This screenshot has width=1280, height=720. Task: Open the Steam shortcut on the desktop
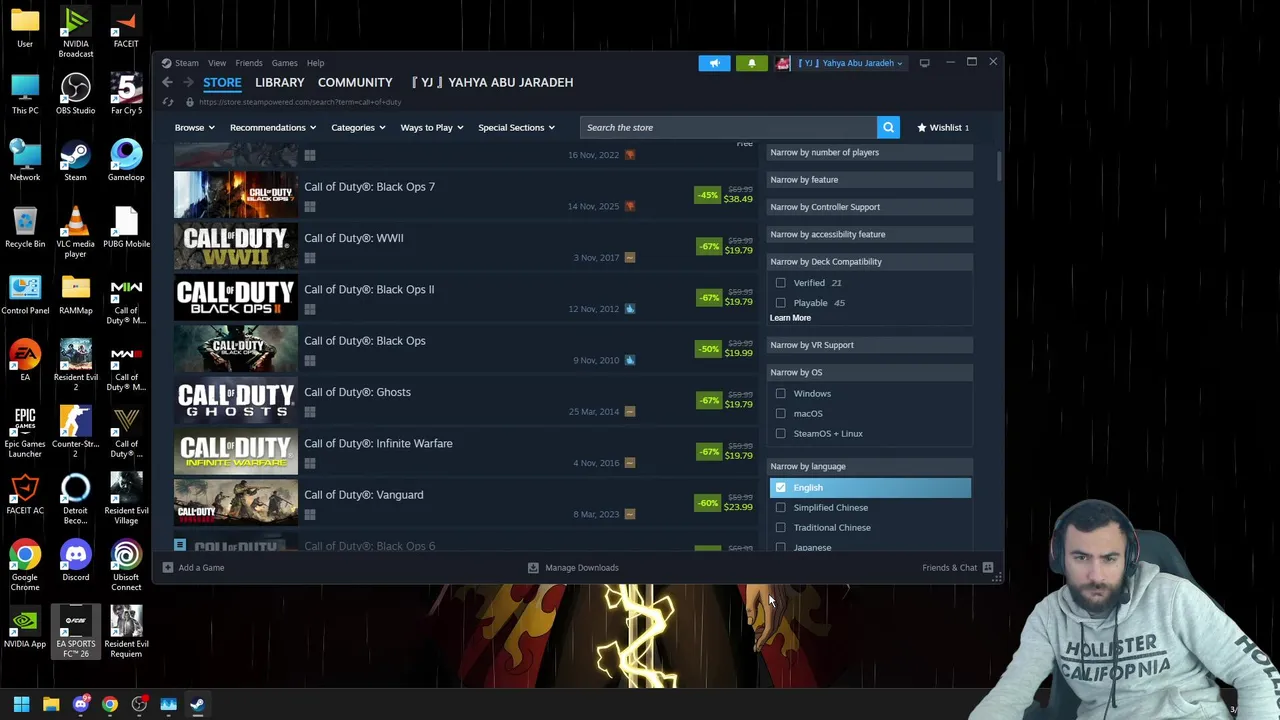(x=75, y=161)
